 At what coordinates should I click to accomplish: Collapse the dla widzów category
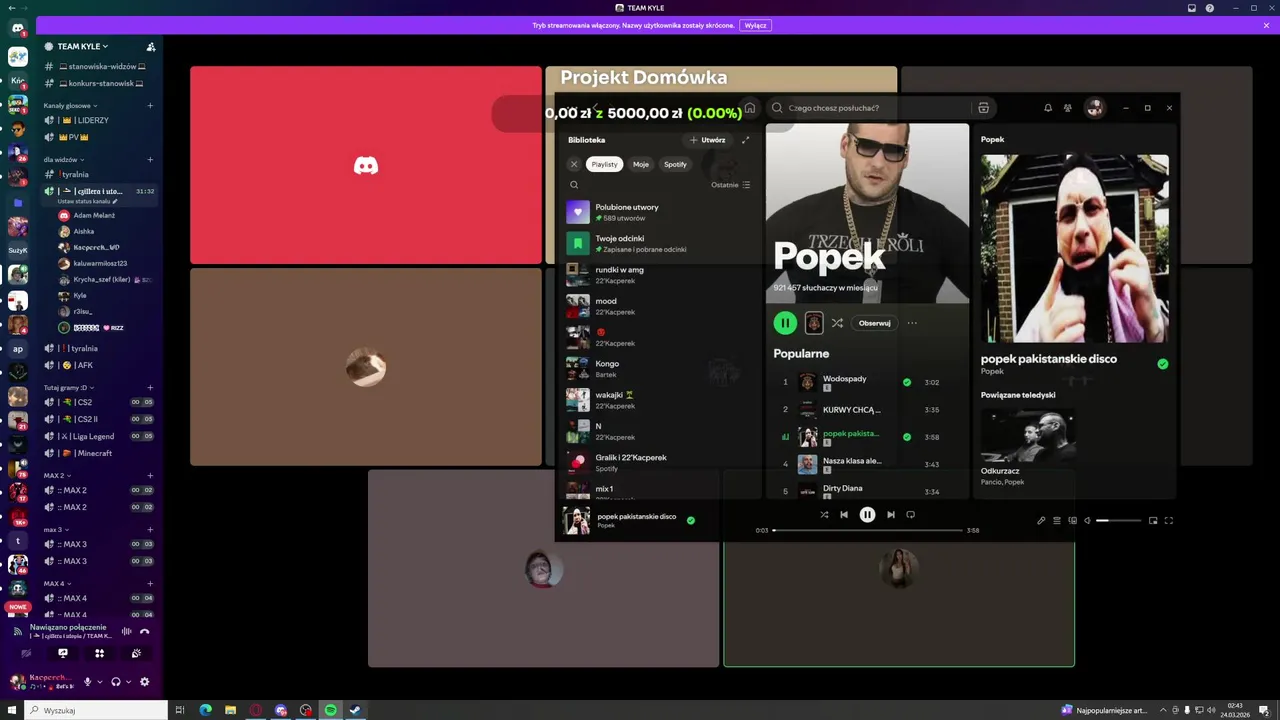click(x=63, y=159)
